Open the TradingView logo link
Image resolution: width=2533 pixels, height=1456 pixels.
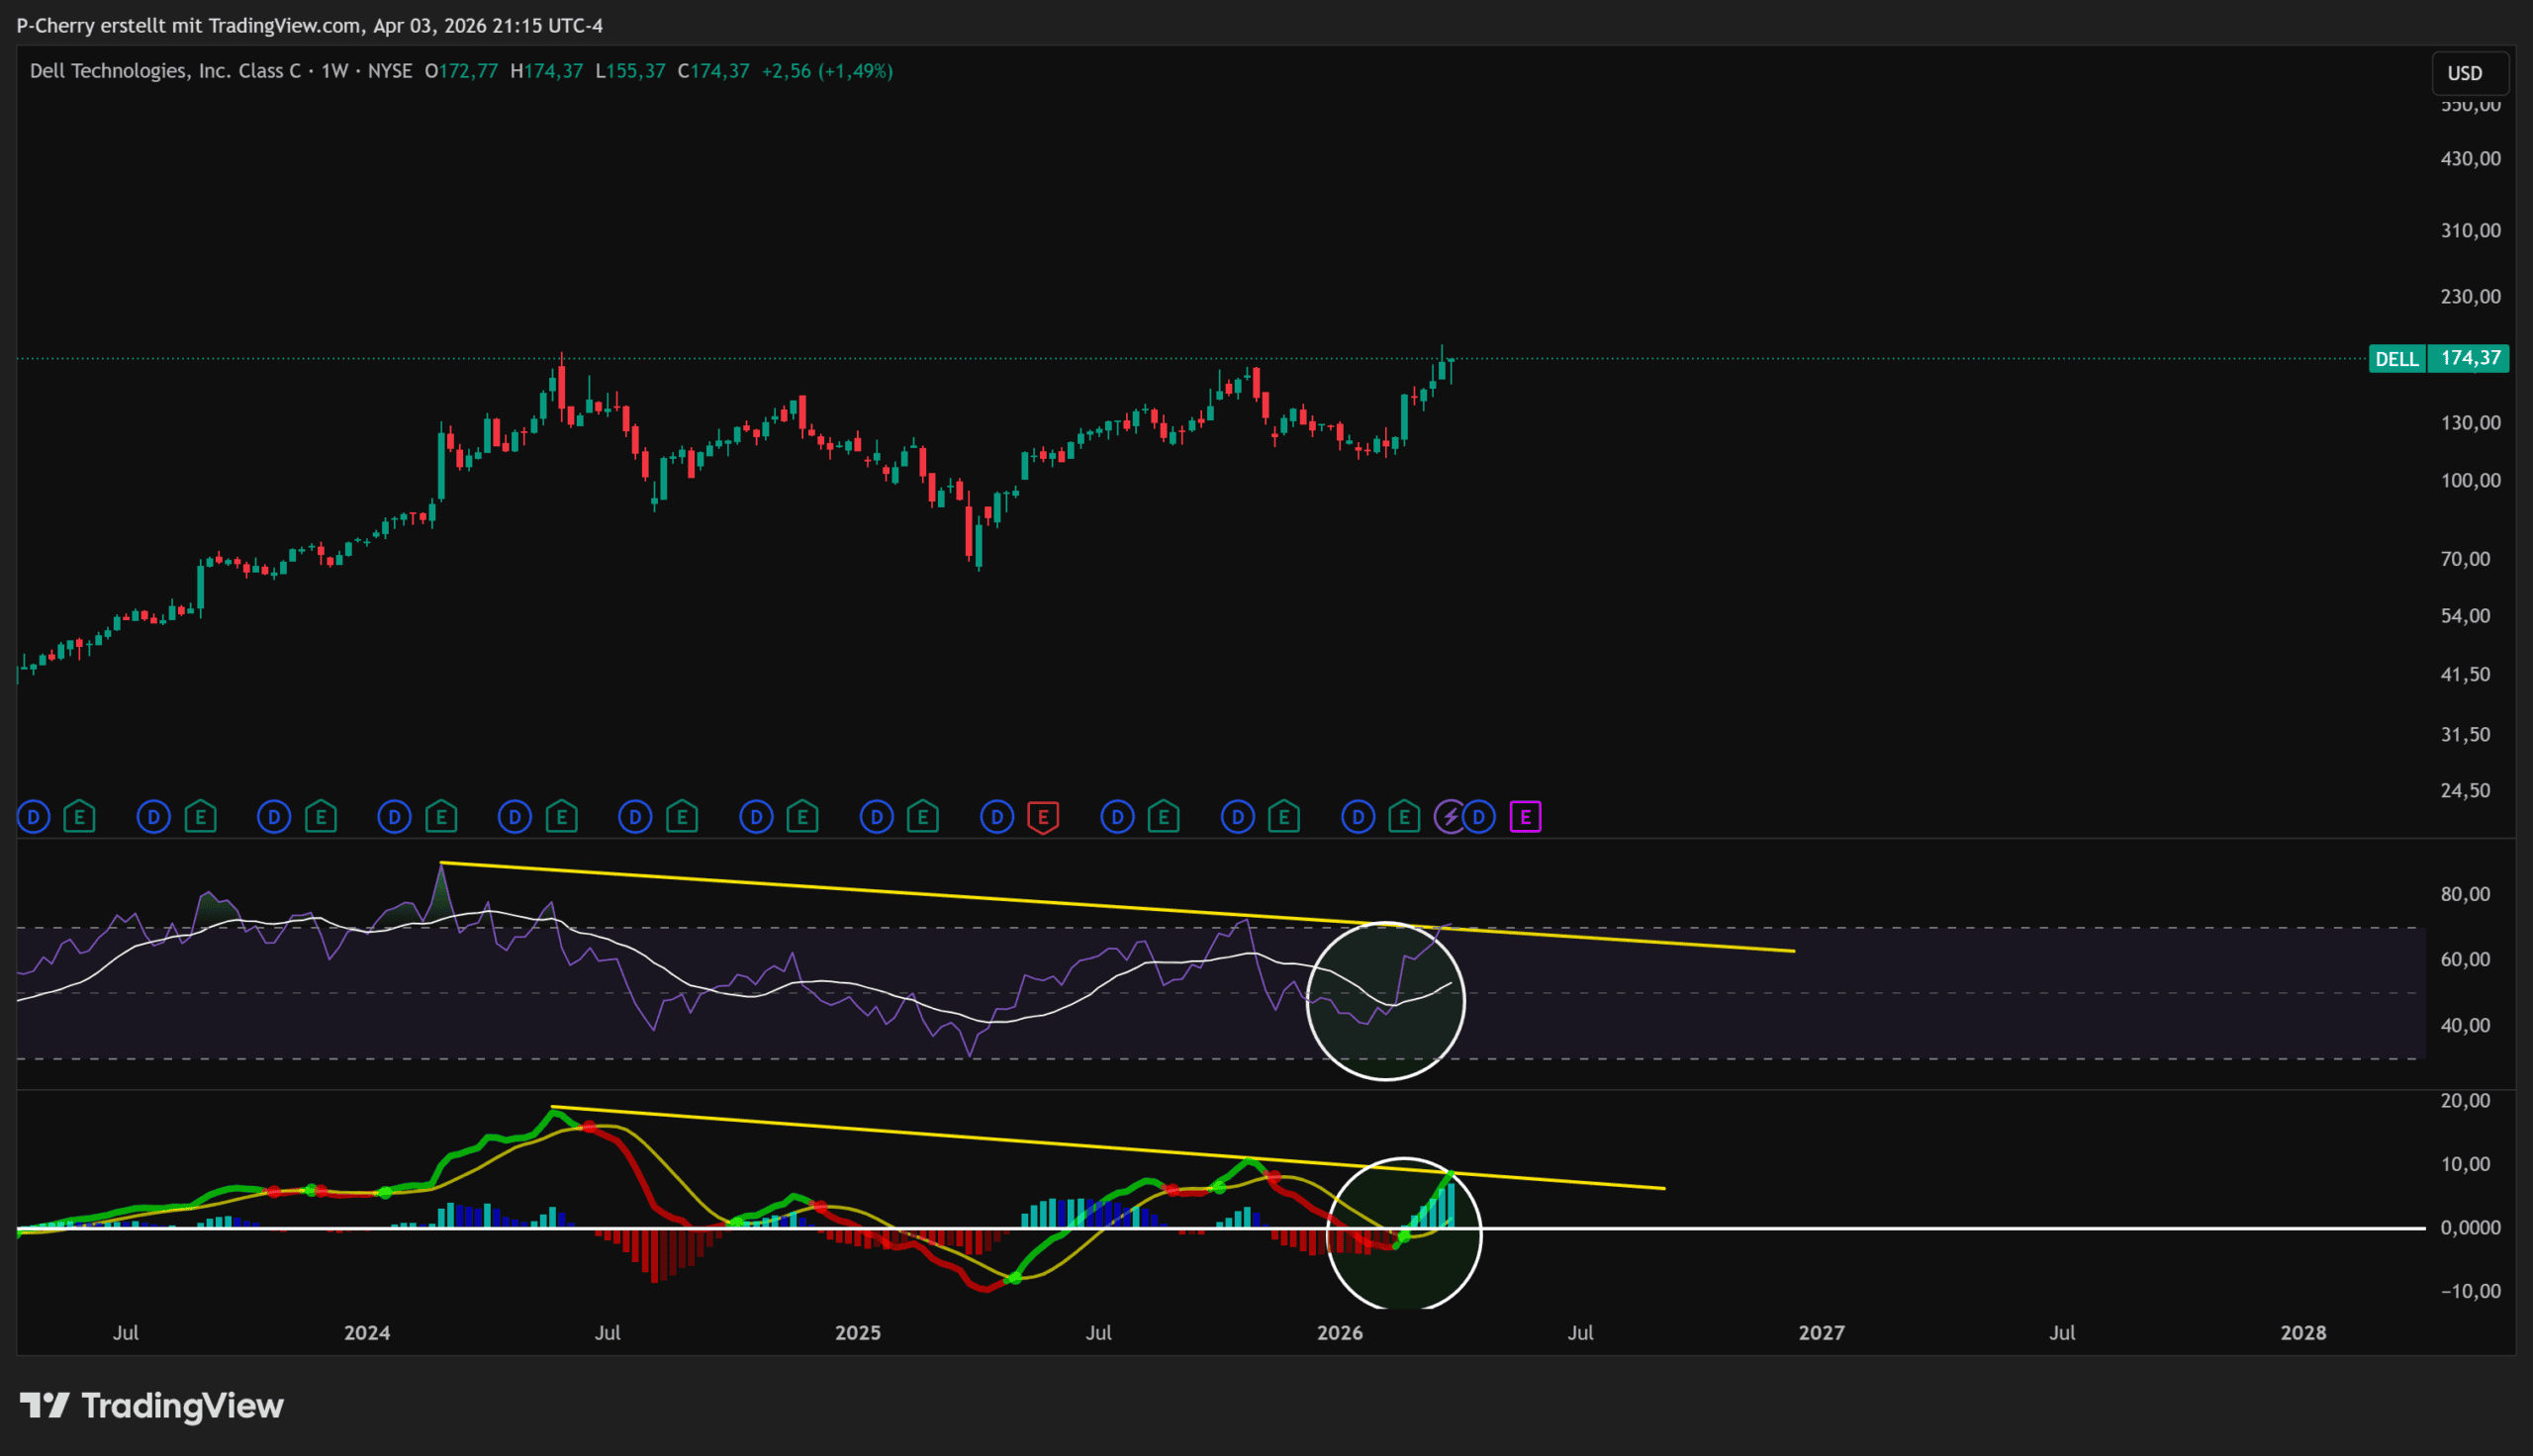(x=152, y=1405)
